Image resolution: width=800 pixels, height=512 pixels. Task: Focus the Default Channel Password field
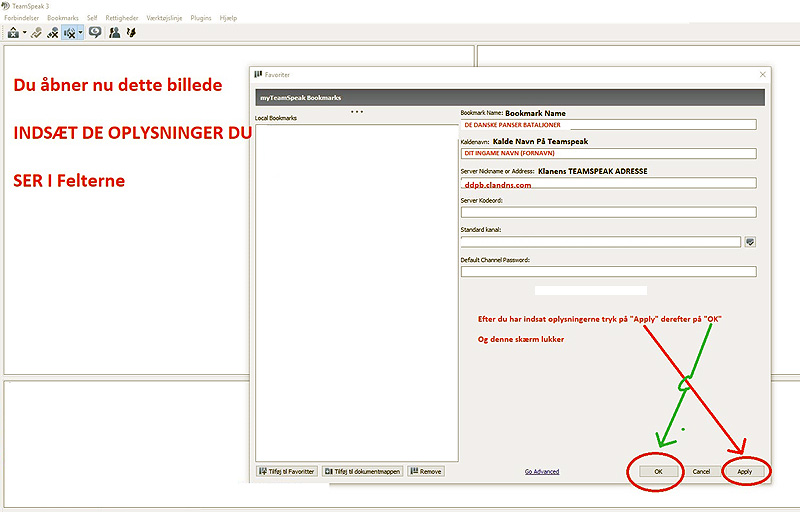point(608,271)
